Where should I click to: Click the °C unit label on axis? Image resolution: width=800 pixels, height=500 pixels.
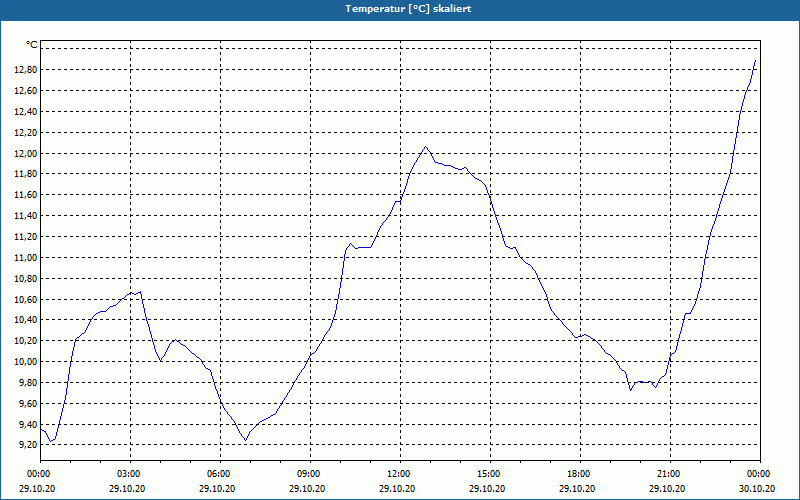(31, 45)
